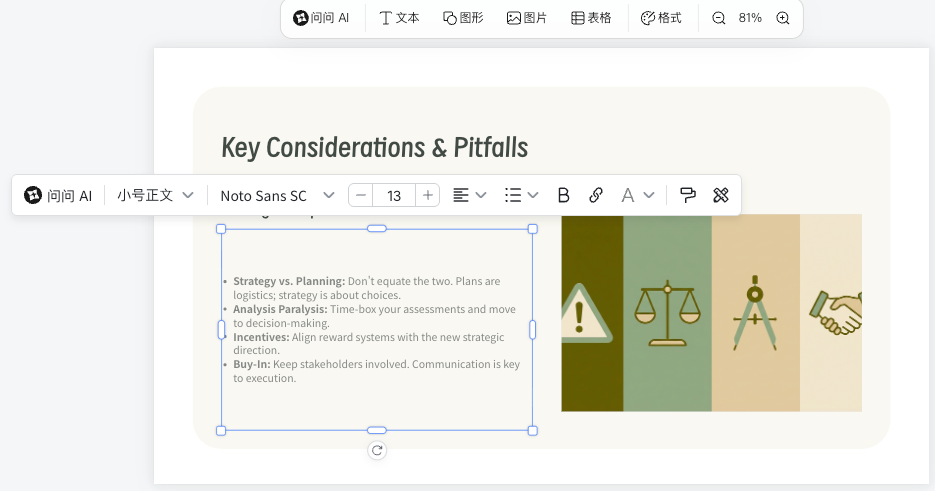Screen dimensions: 935x491
Task: Insert a table via 表格
Action: coord(591,18)
